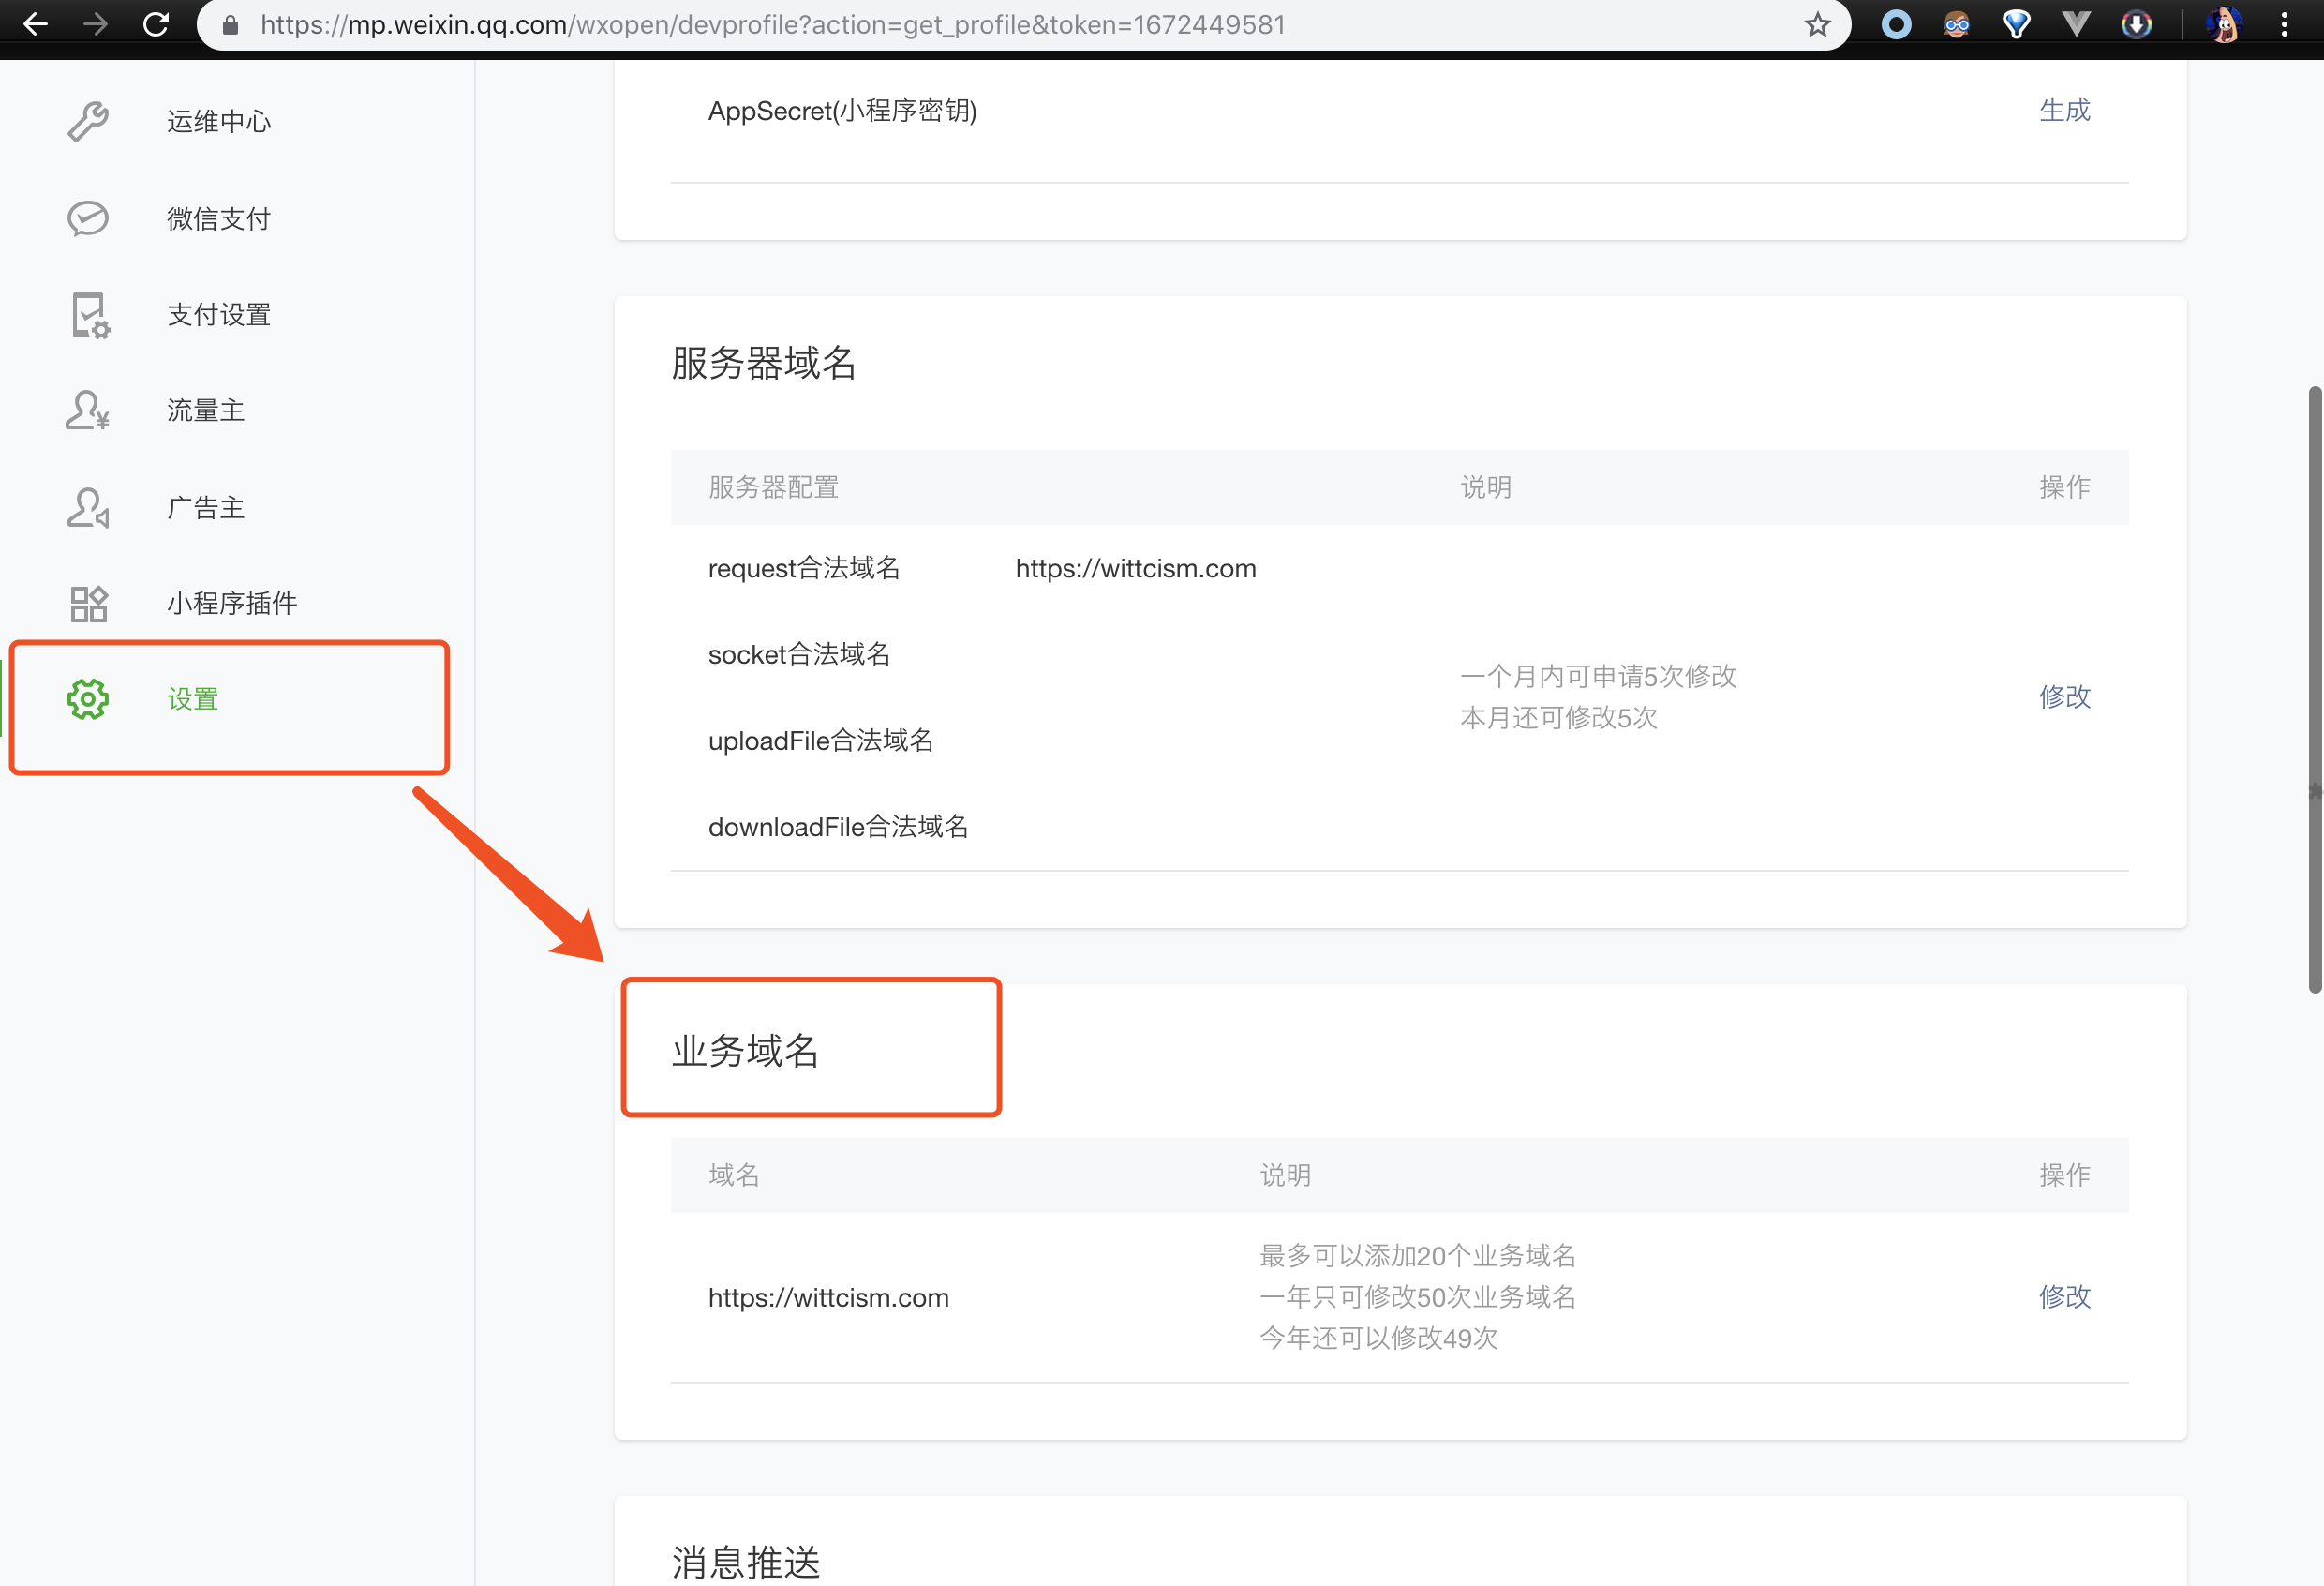
Task: Click the wrench icon for 运维中心
Action: tap(88, 122)
